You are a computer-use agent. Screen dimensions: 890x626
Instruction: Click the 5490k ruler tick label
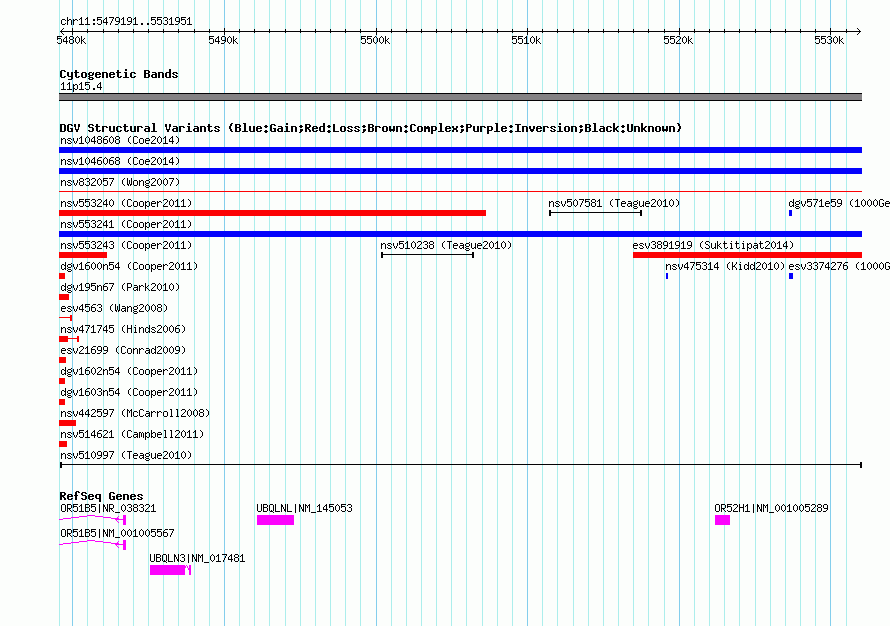point(223,40)
